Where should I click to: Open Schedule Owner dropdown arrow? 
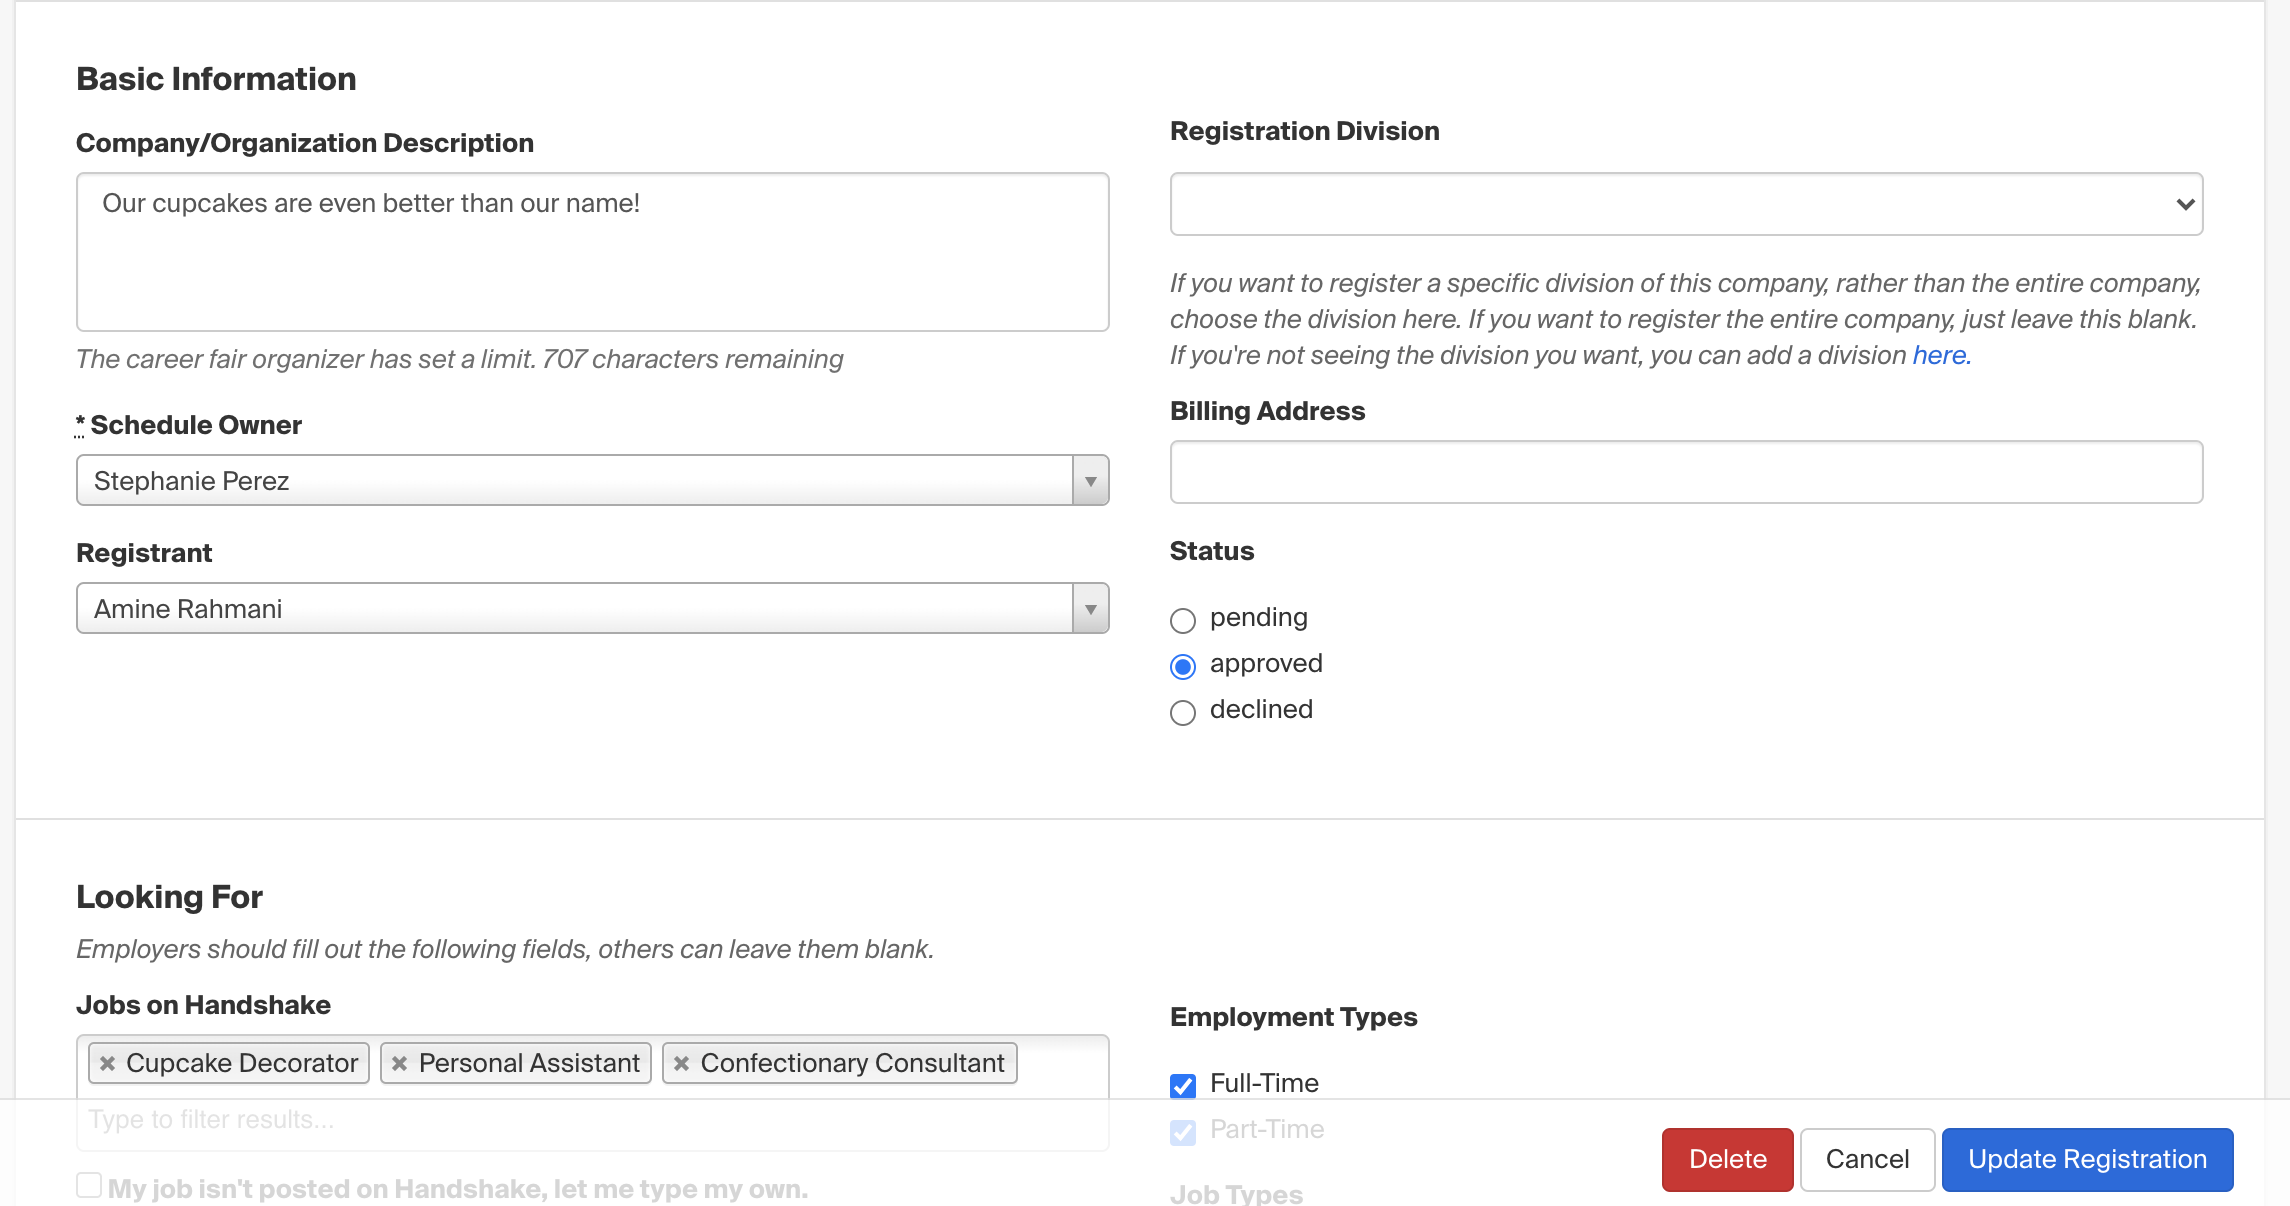[x=1090, y=481]
